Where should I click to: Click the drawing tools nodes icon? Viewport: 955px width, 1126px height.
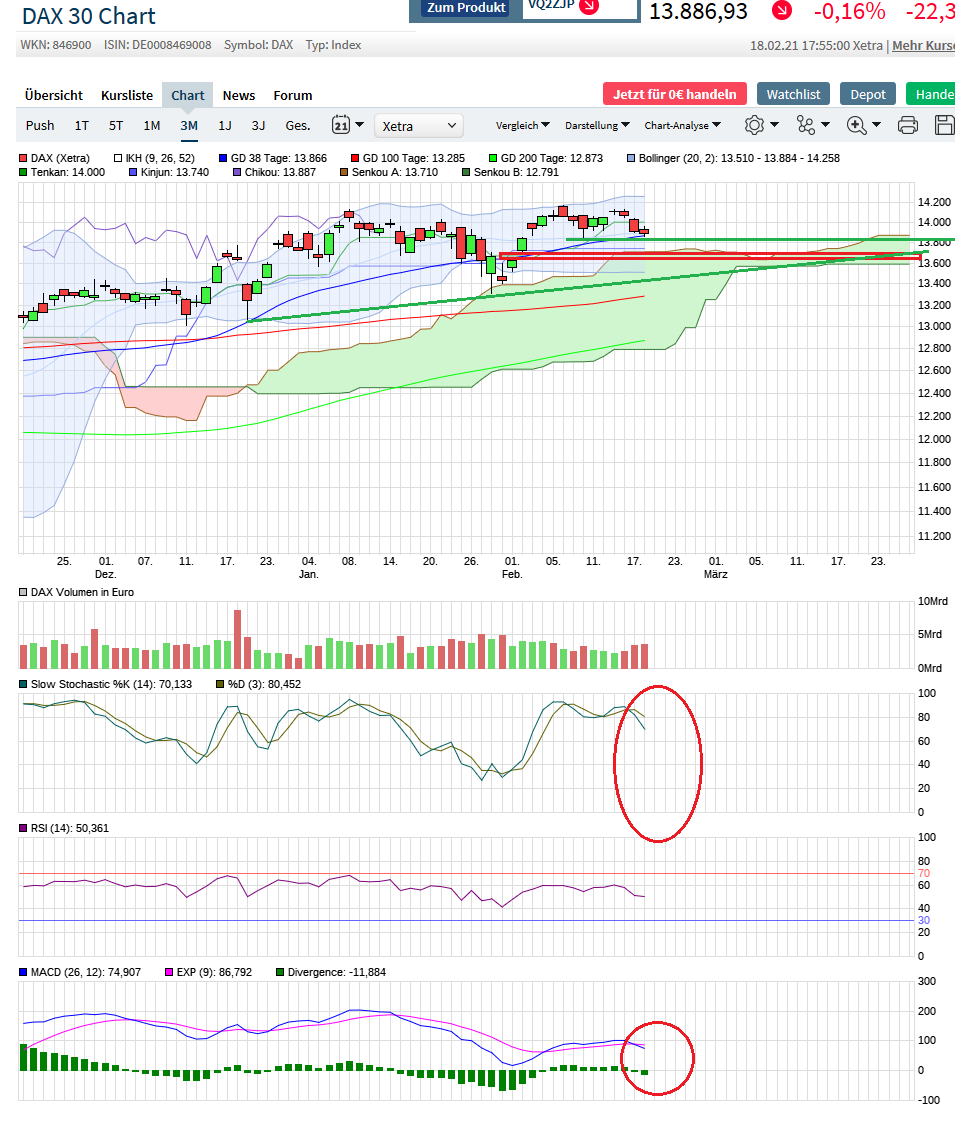pyautogui.click(x=806, y=125)
